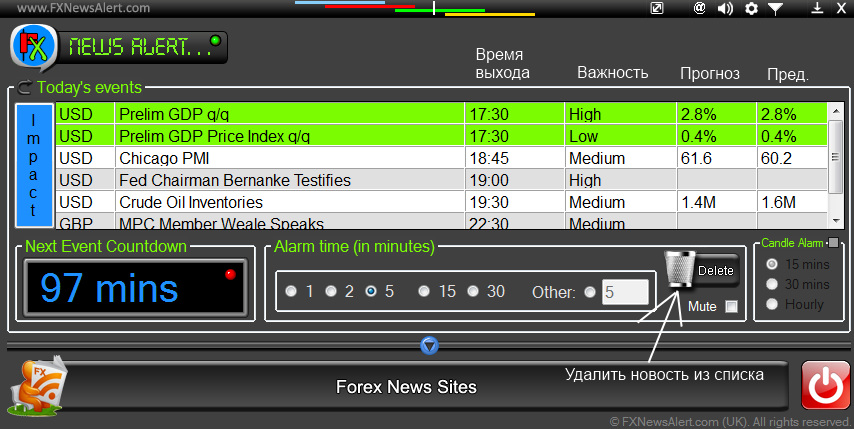Click the resize window icon in title bar
This screenshot has height=429, width=854.
click(657, 8)
